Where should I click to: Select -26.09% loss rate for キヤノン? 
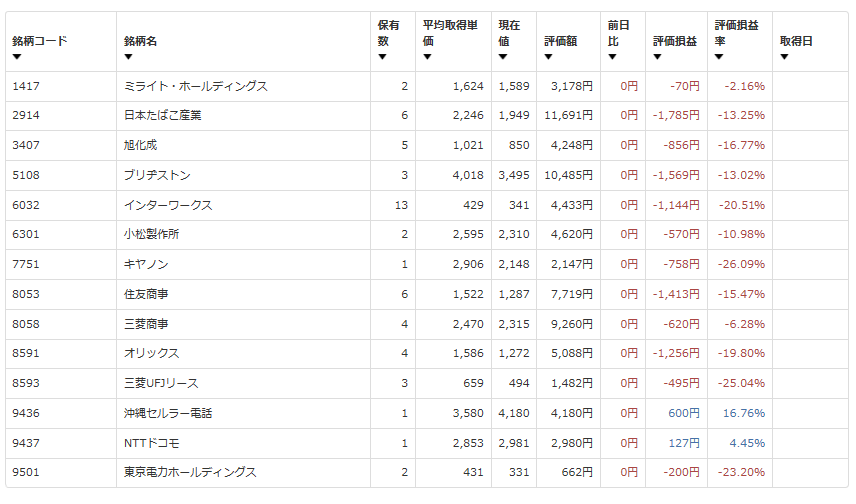pos(741,264)
